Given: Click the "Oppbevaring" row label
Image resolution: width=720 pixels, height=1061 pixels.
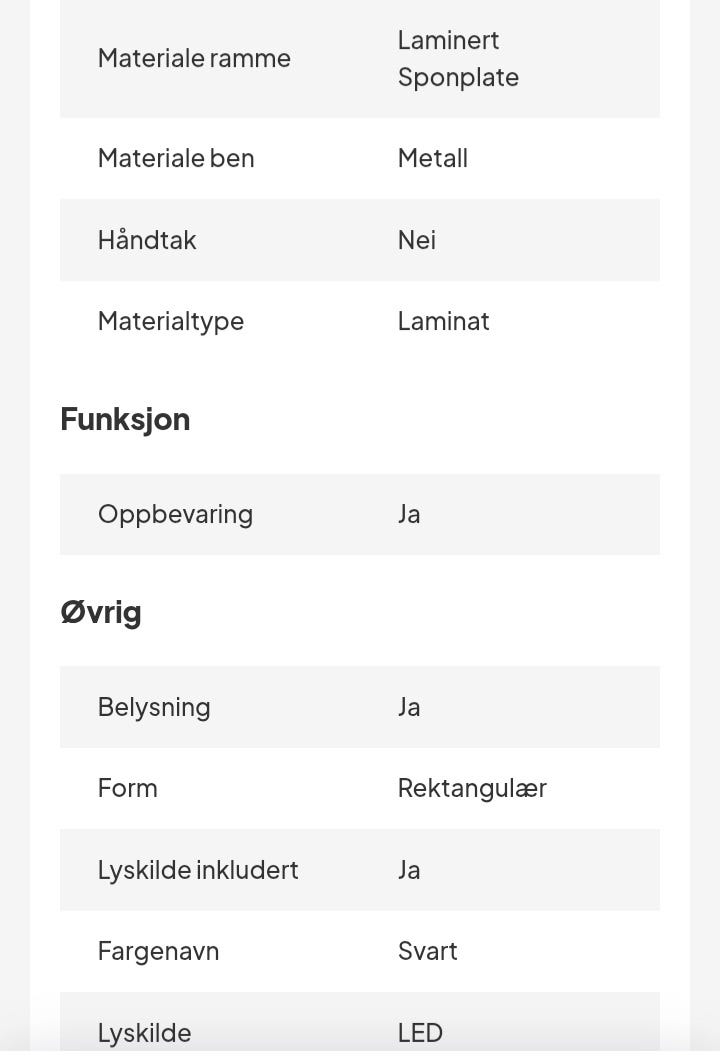Looking at the screenshot, I should tap(175, 514).
